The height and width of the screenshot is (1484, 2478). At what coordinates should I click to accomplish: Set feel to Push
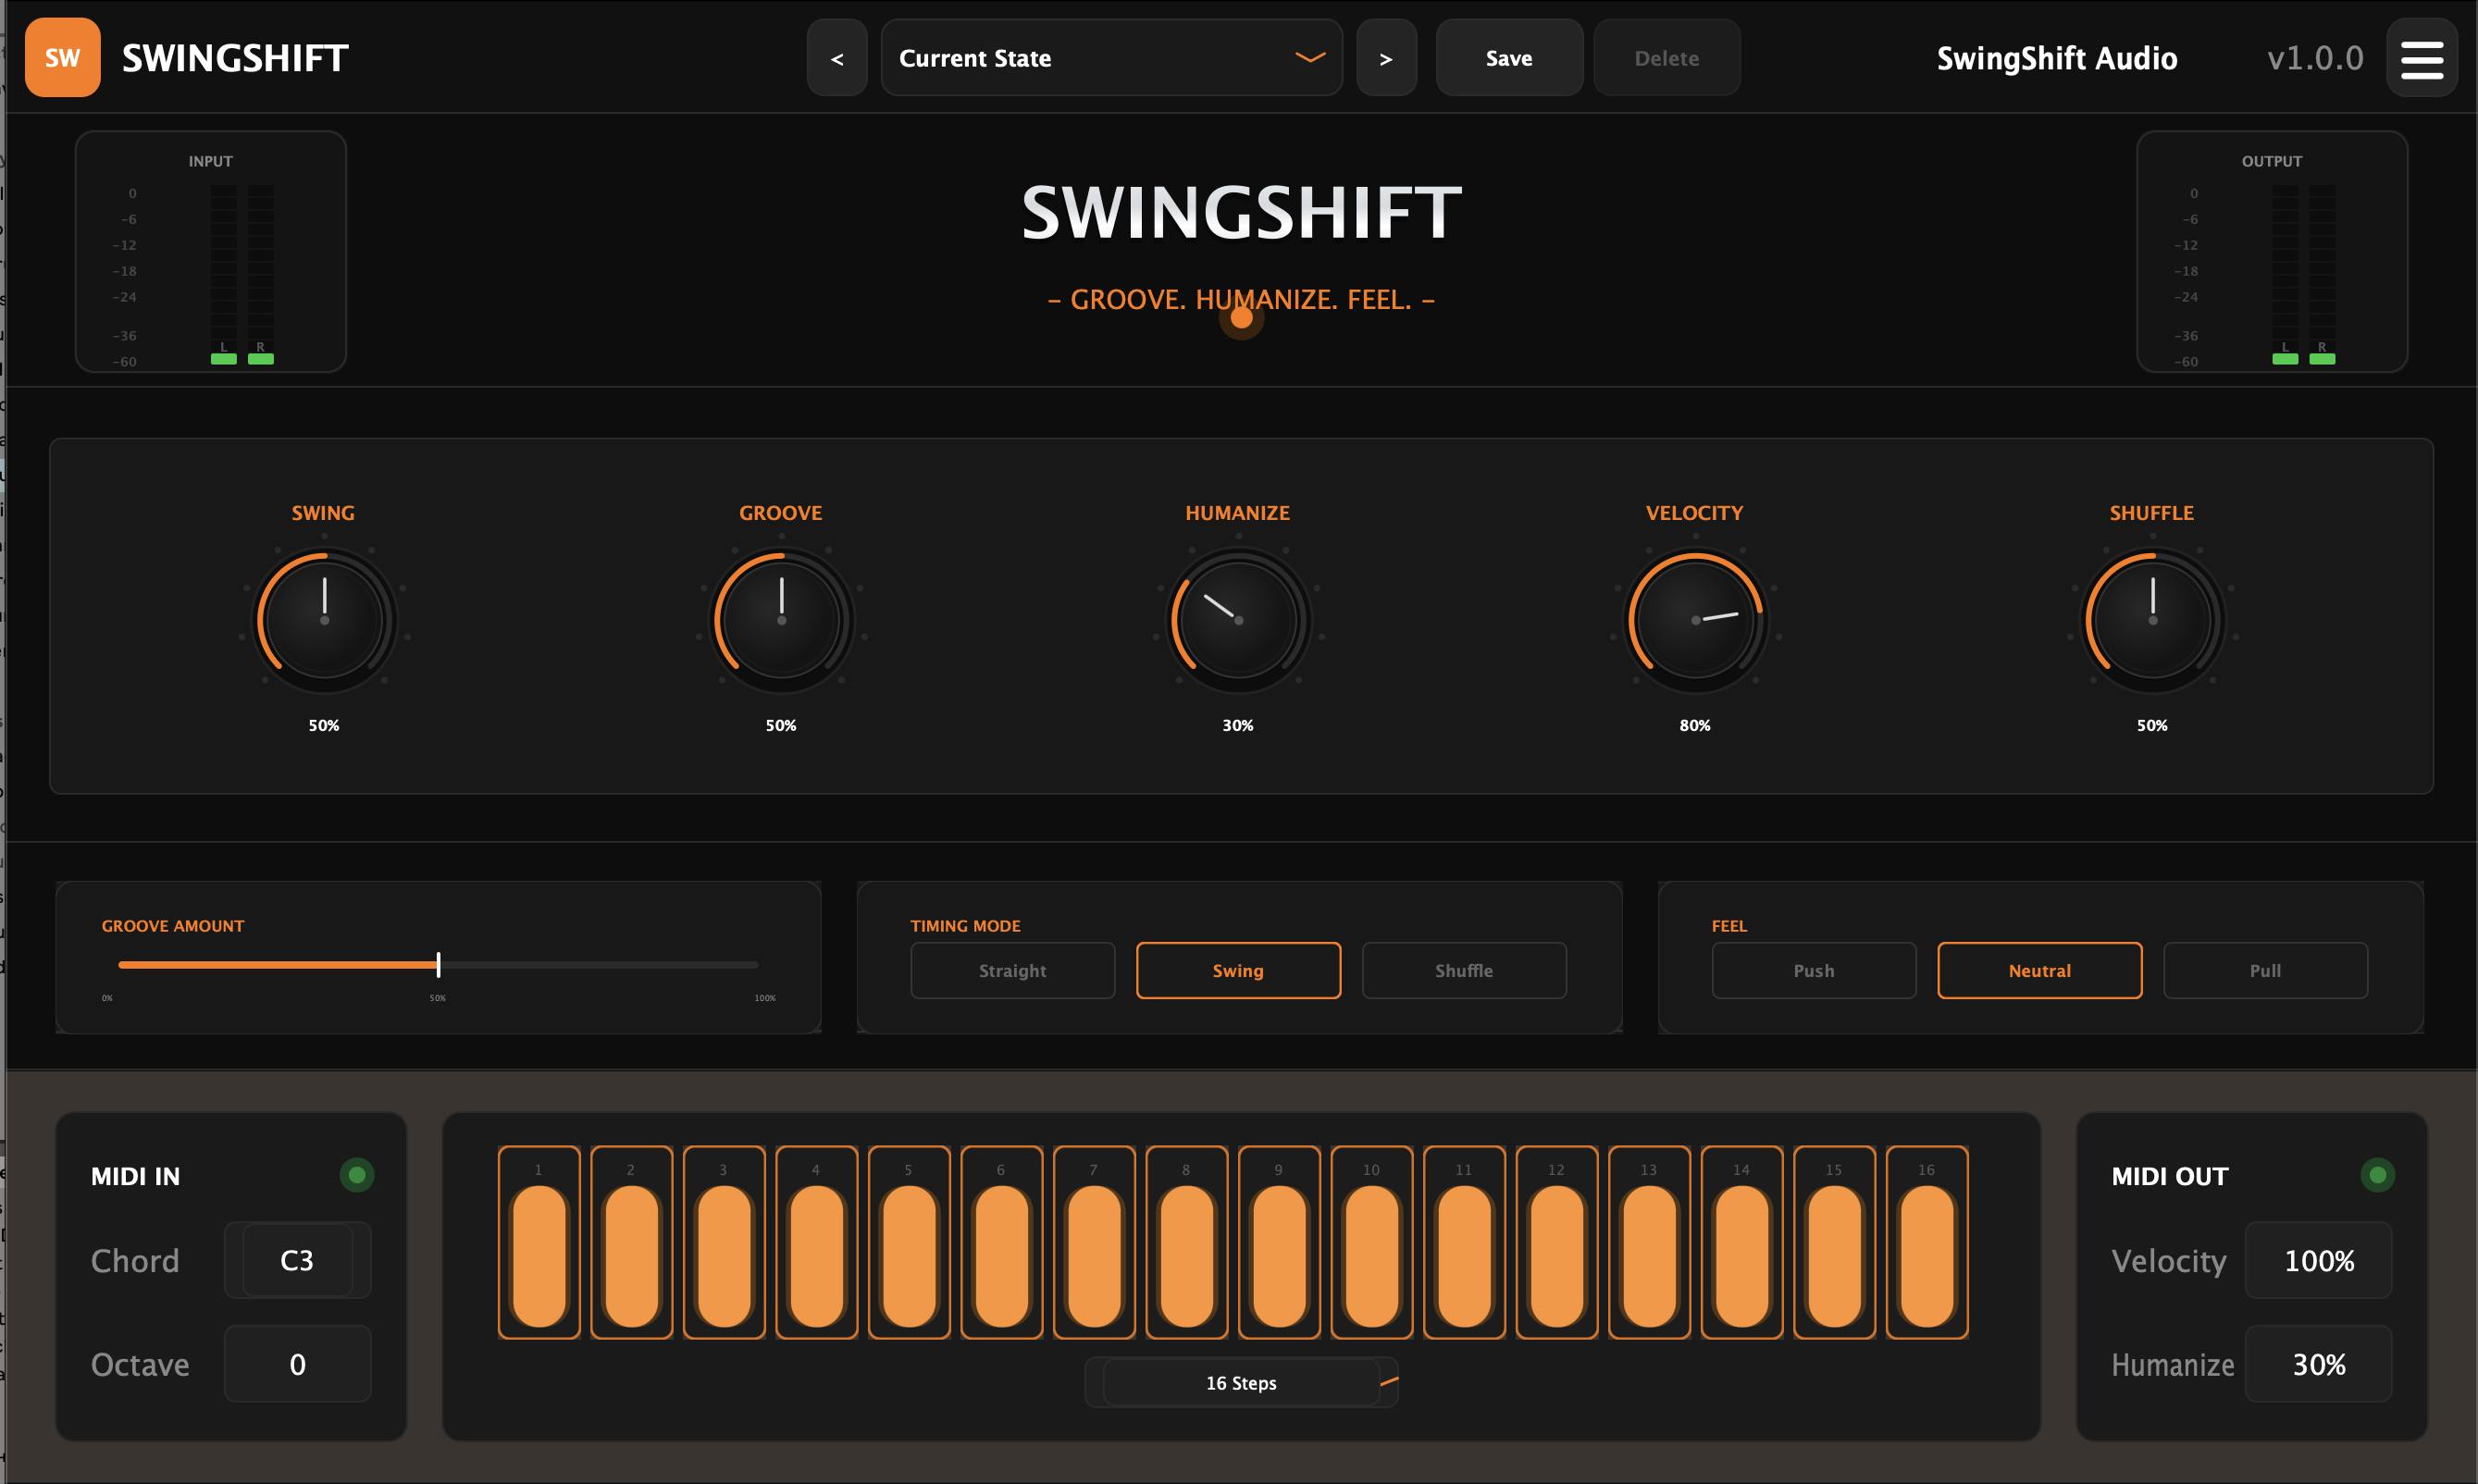pos(1814,970)
